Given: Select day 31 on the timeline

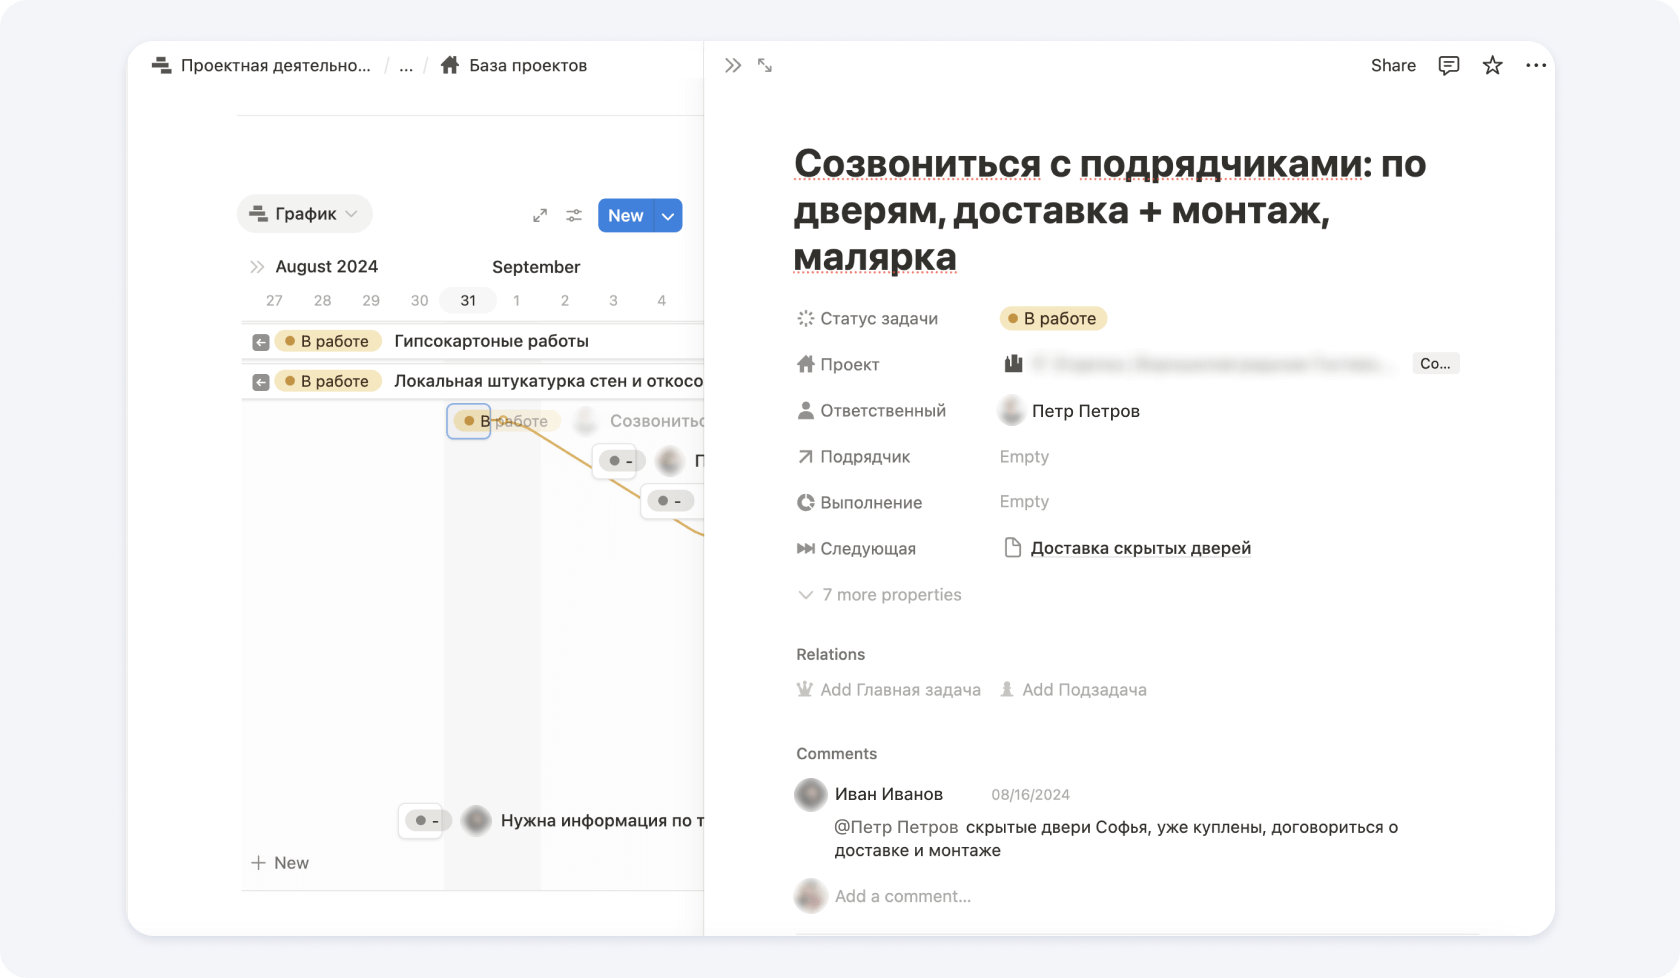Looking at the screenshot, I should tap(468, 300).
